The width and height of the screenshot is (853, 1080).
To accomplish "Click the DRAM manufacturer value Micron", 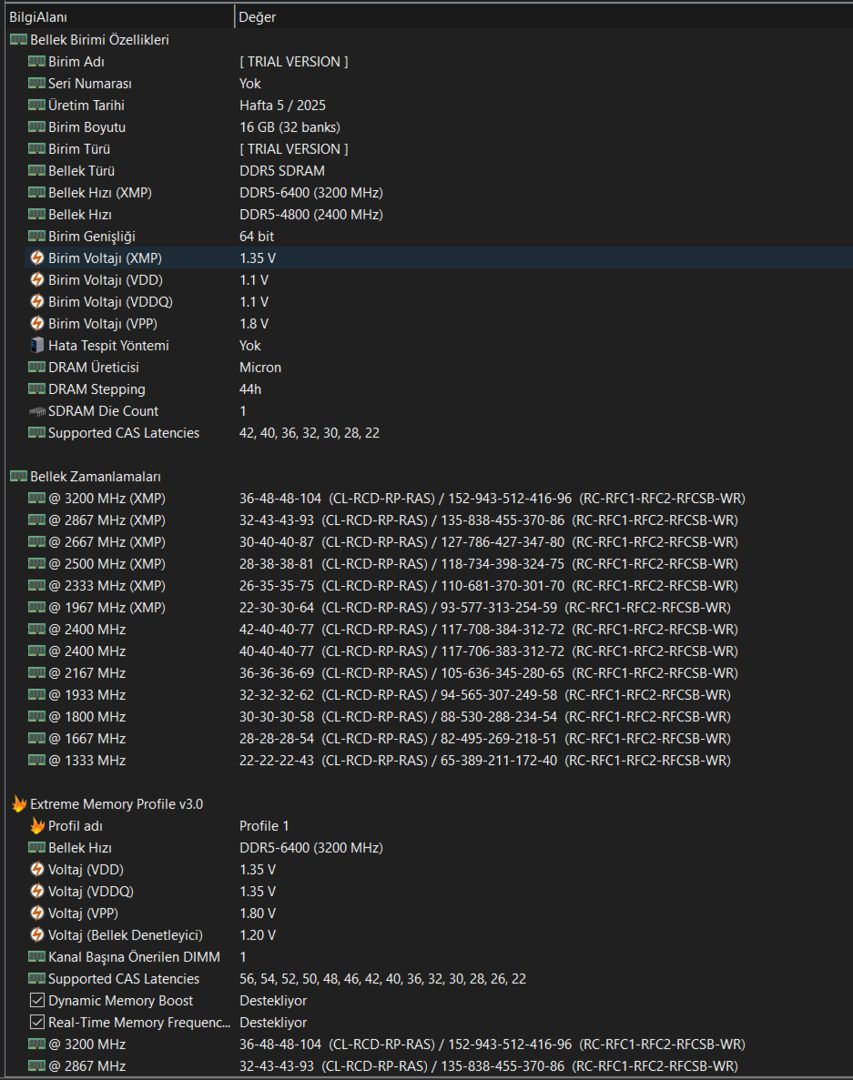I will pyautogui.click(x=260, y=367).
